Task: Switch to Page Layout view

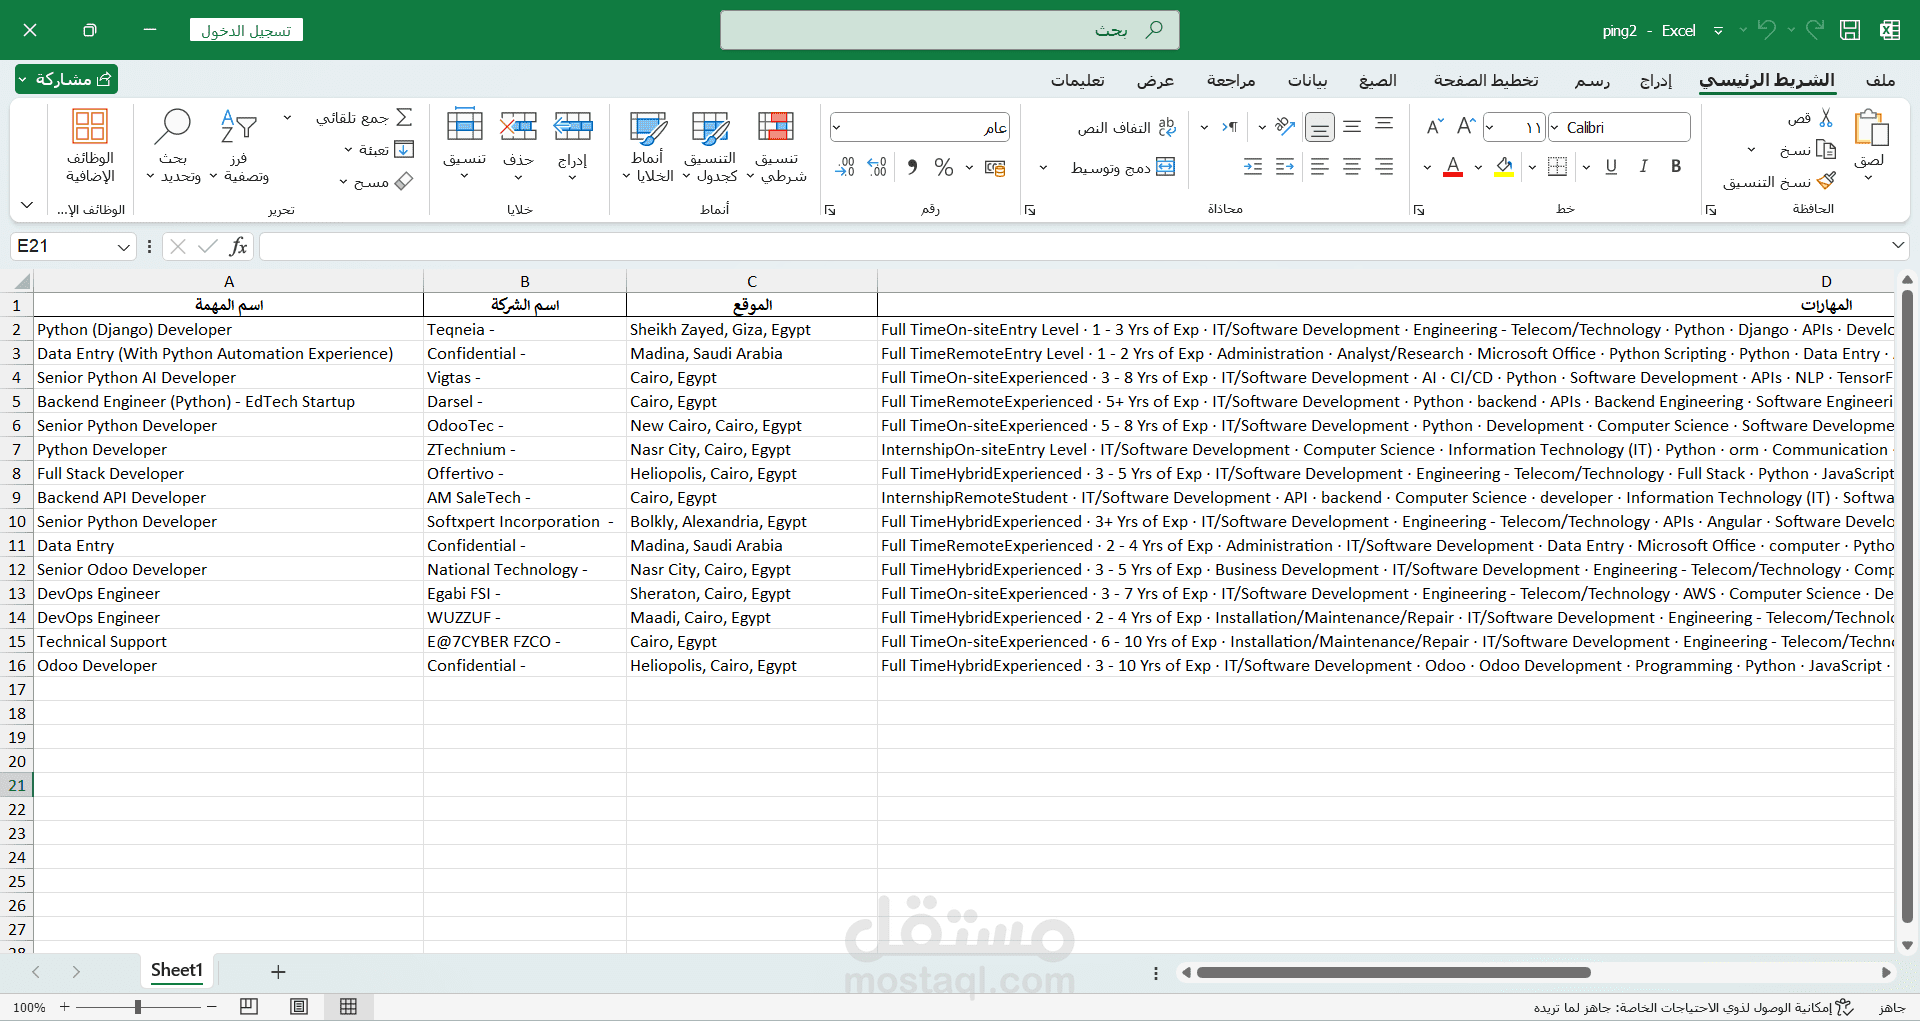Action: (x=299, y=1006)
